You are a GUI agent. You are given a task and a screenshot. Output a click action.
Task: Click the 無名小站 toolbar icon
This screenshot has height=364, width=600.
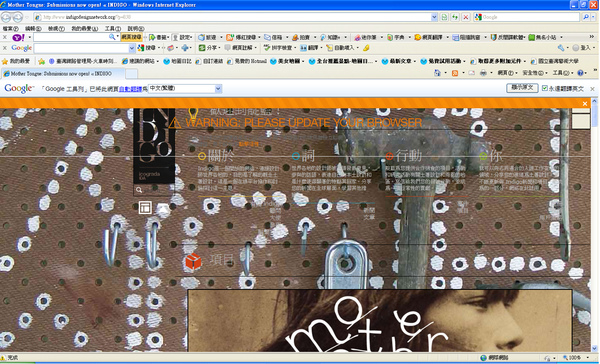tap(532, 38)
